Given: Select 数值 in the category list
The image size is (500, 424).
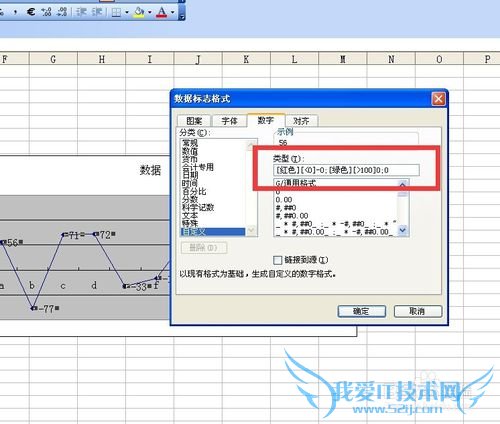Looking at the screenshot, I should [x=190, y=151].
